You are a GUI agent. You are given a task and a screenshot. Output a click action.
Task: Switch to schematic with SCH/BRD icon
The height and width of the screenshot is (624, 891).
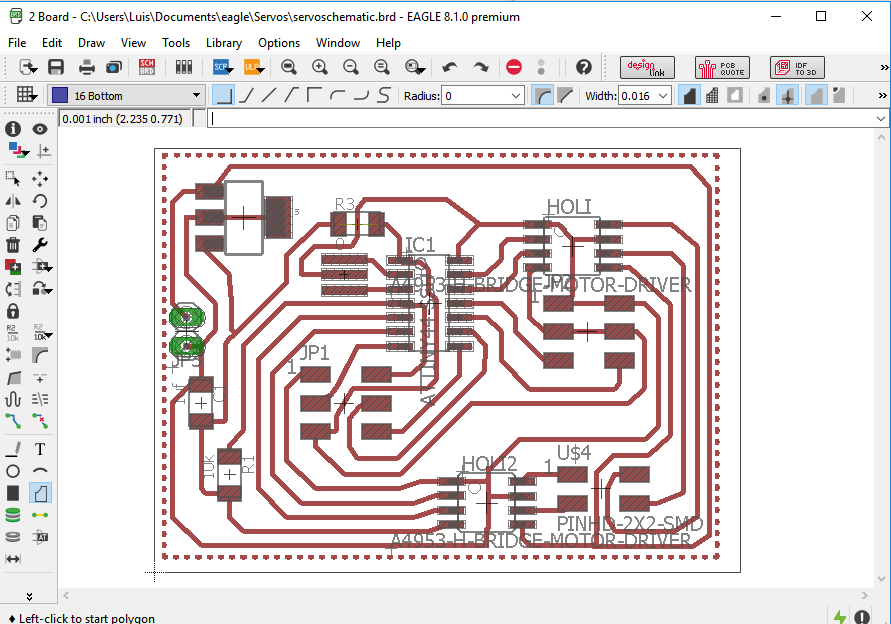(x=147, y=67)
